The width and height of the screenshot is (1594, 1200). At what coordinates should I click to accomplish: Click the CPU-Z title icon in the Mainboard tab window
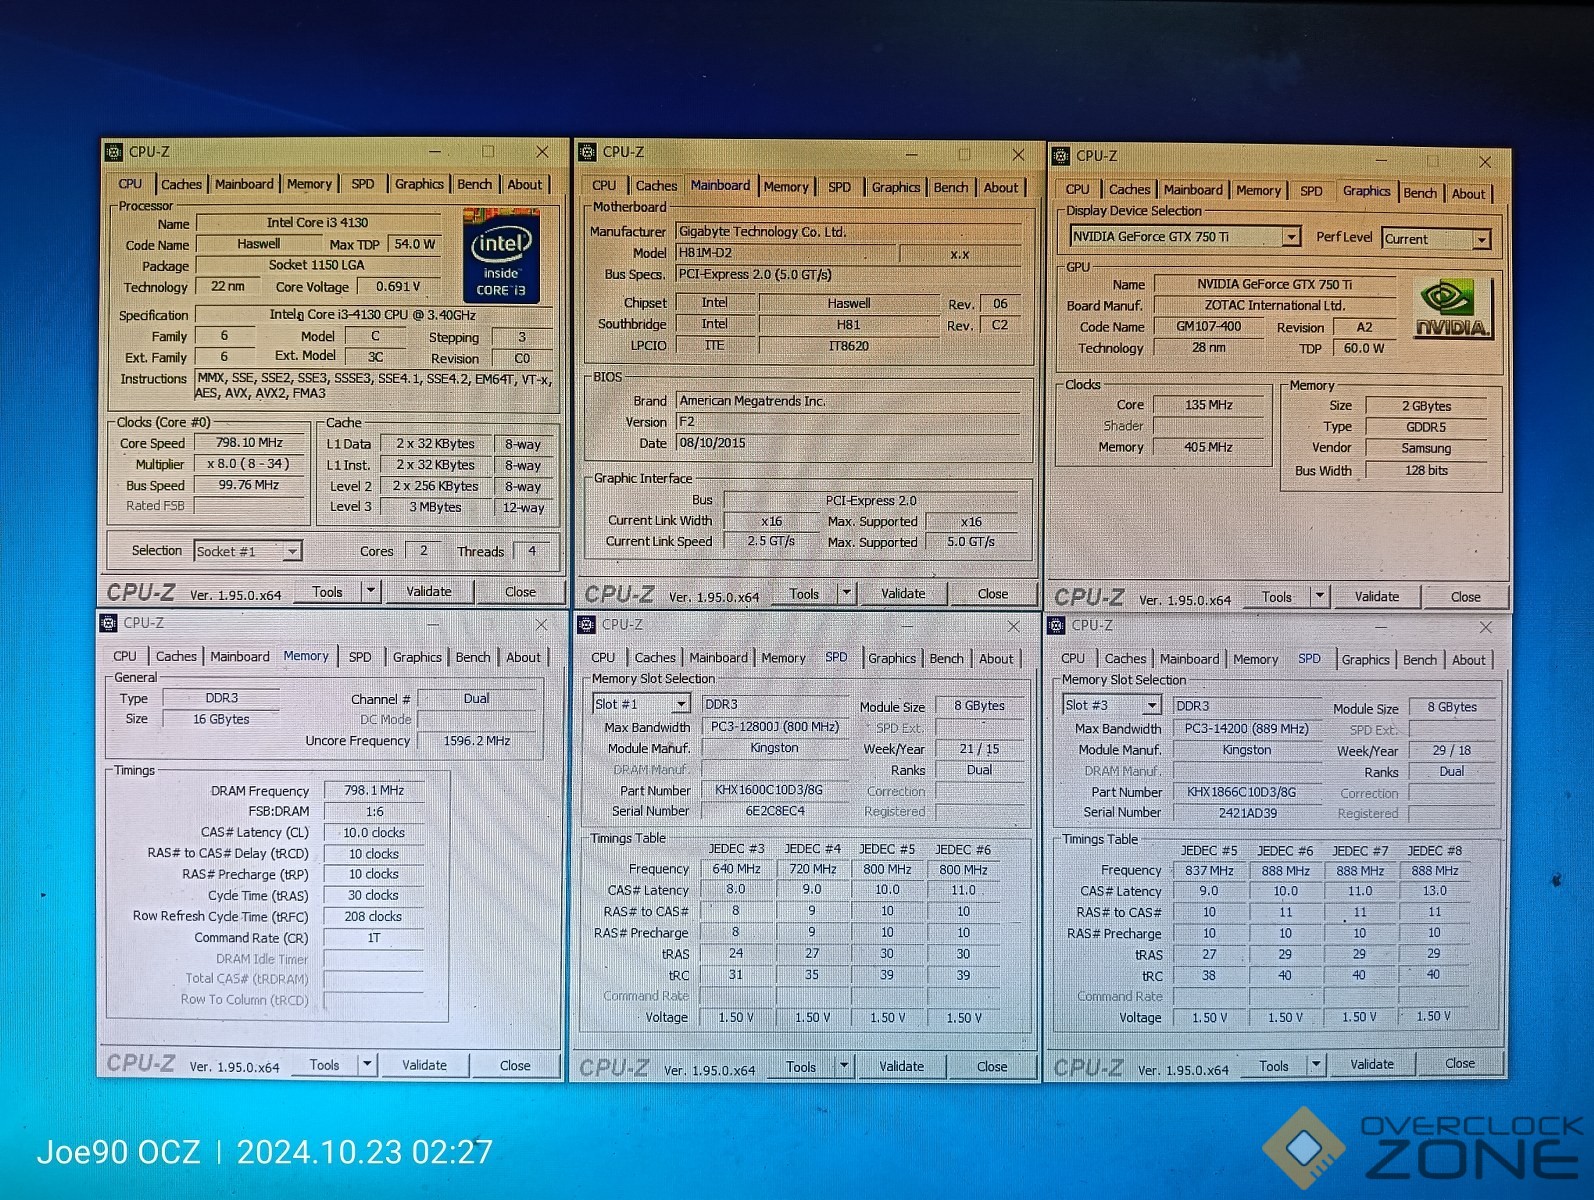click(x=588, y=152)
